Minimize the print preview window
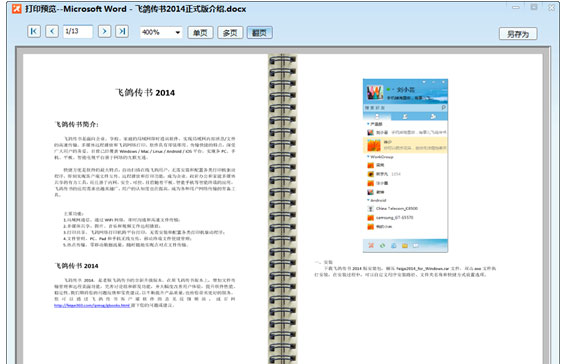 pyautogui.click(x=516, y=7)
